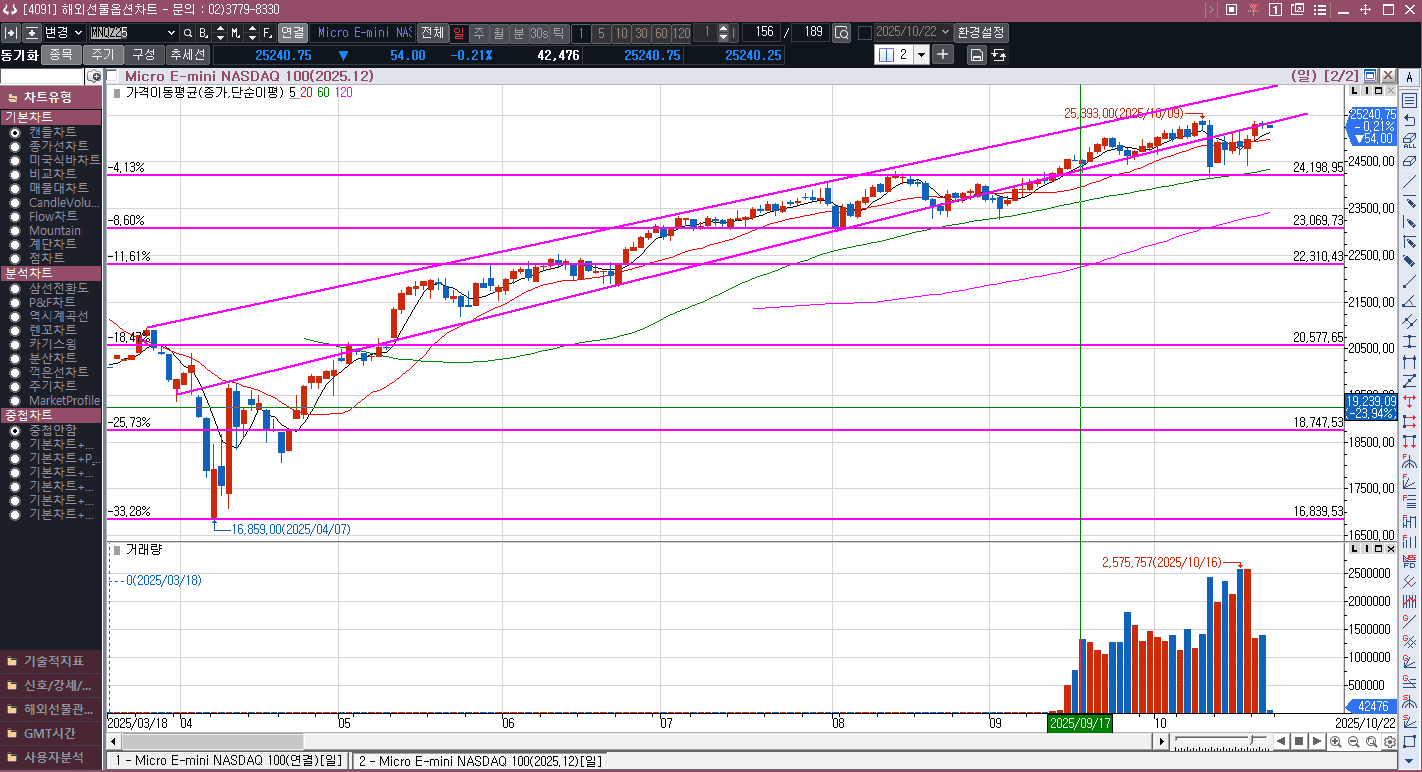
Task: Click the undo arrow in right toolbar
Action: pyautogui.click(x=1409, y=120)
